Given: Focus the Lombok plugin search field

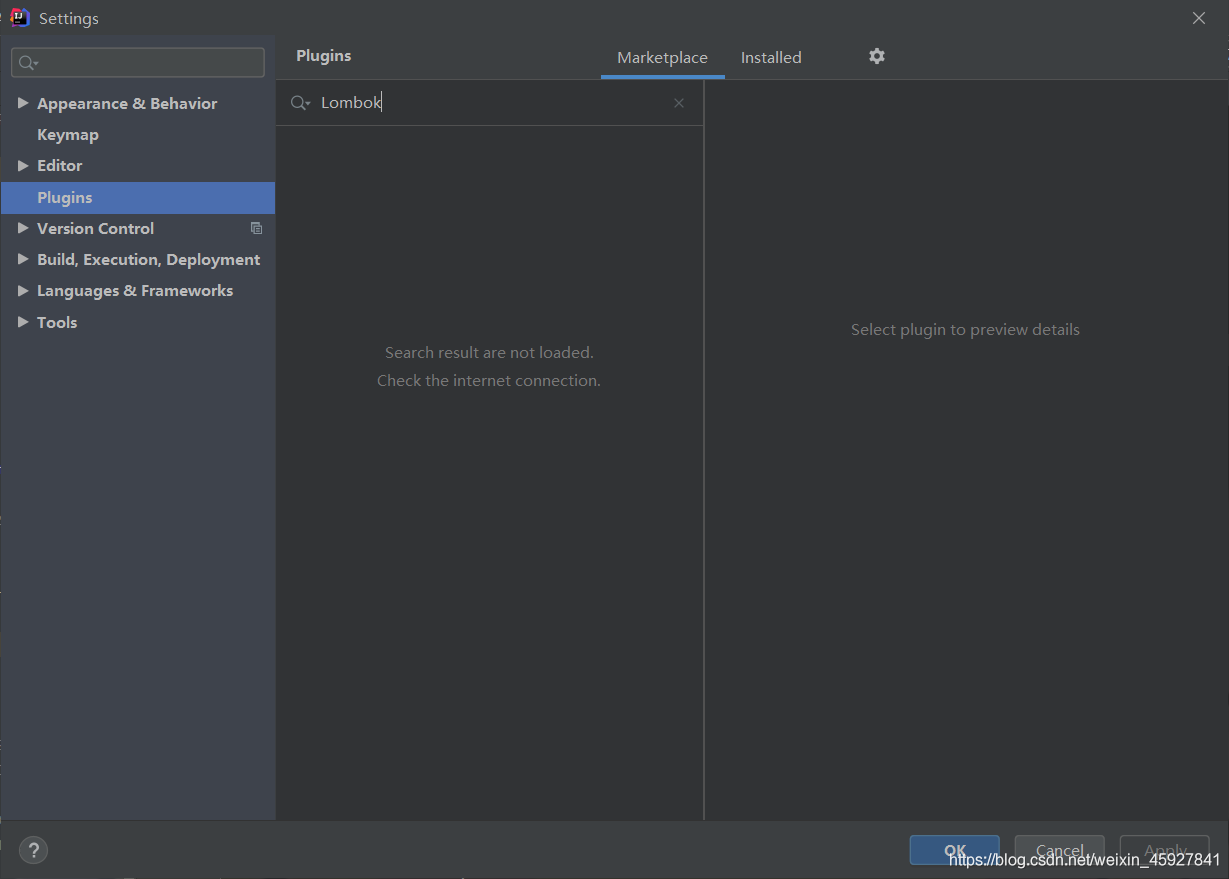Looking at the screenshot, I should point(490,103).
